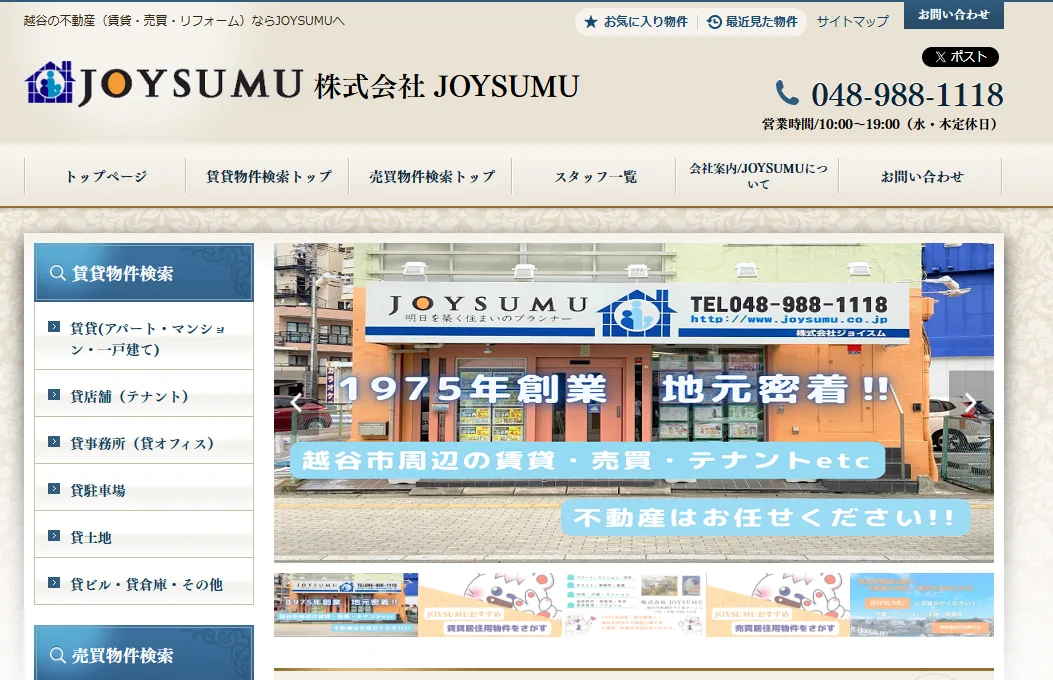Viewport: 1053px width, 680px height.
Task: Open the サイトマップ link
Action: pos(852,21)
